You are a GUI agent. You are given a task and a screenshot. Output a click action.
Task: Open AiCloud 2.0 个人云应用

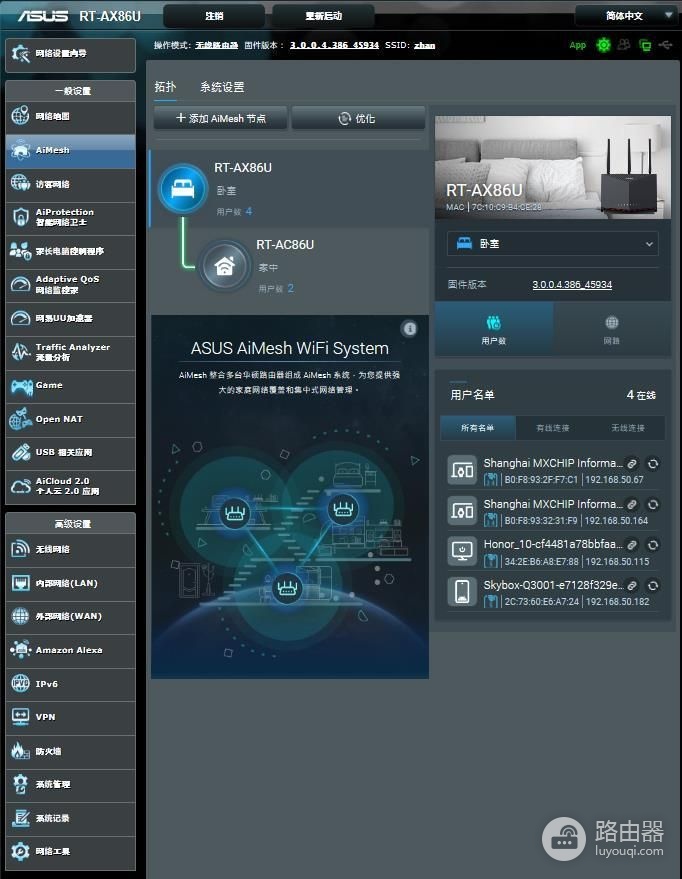click(71, 487)
